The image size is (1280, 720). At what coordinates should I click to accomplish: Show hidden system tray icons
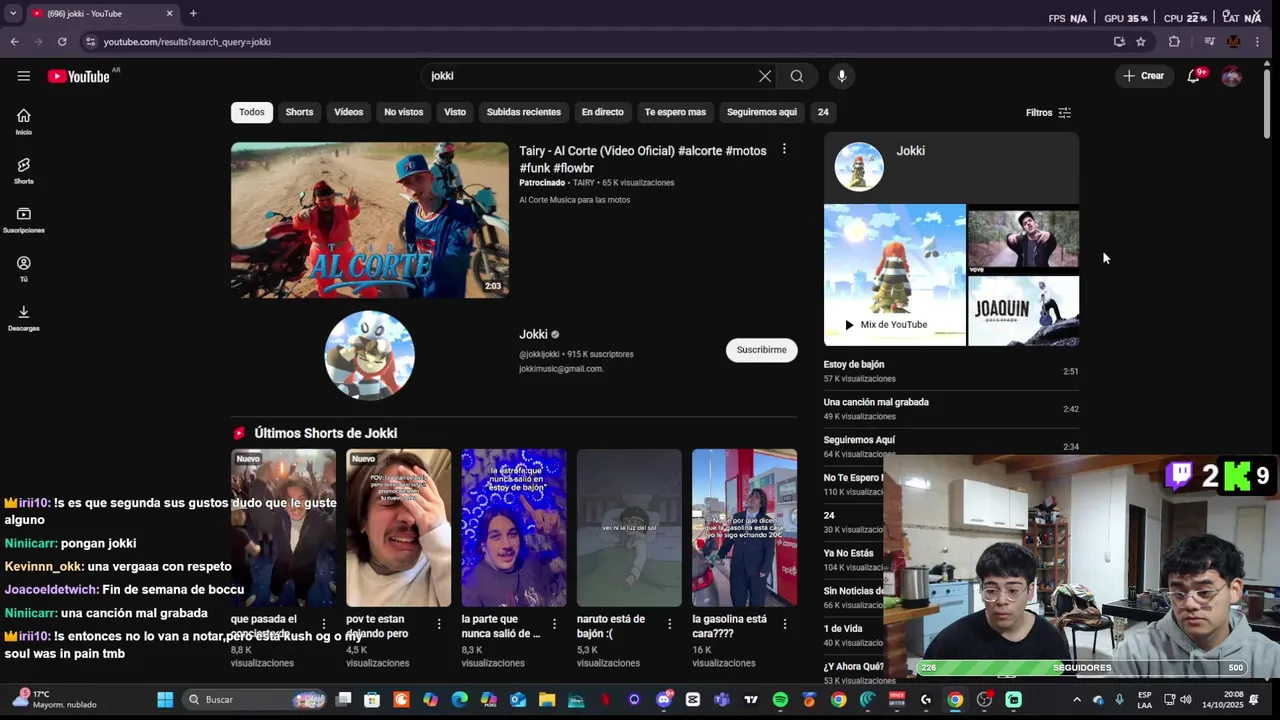click(1076, 700)
